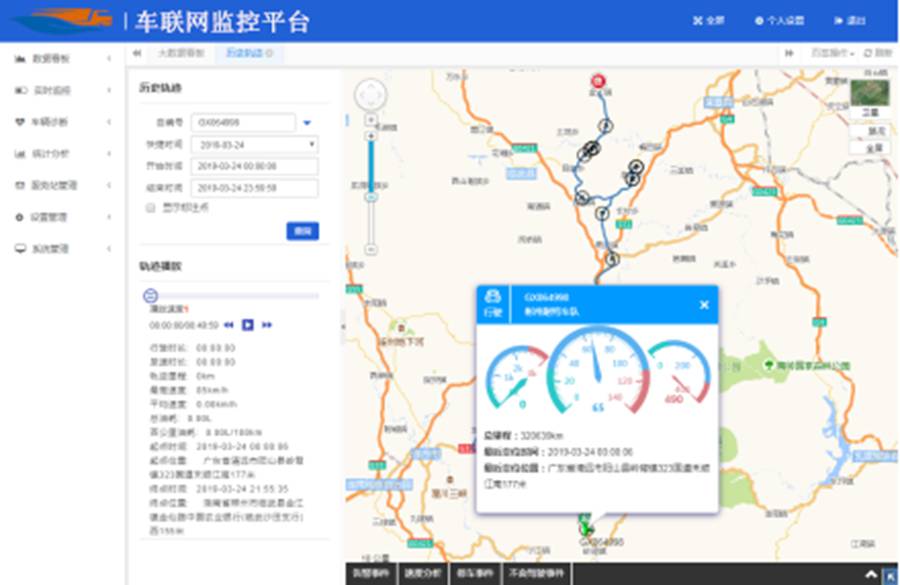Open the 快捷时间 date dropdown
Screen dimensions: 900x585
pos(312,143)
